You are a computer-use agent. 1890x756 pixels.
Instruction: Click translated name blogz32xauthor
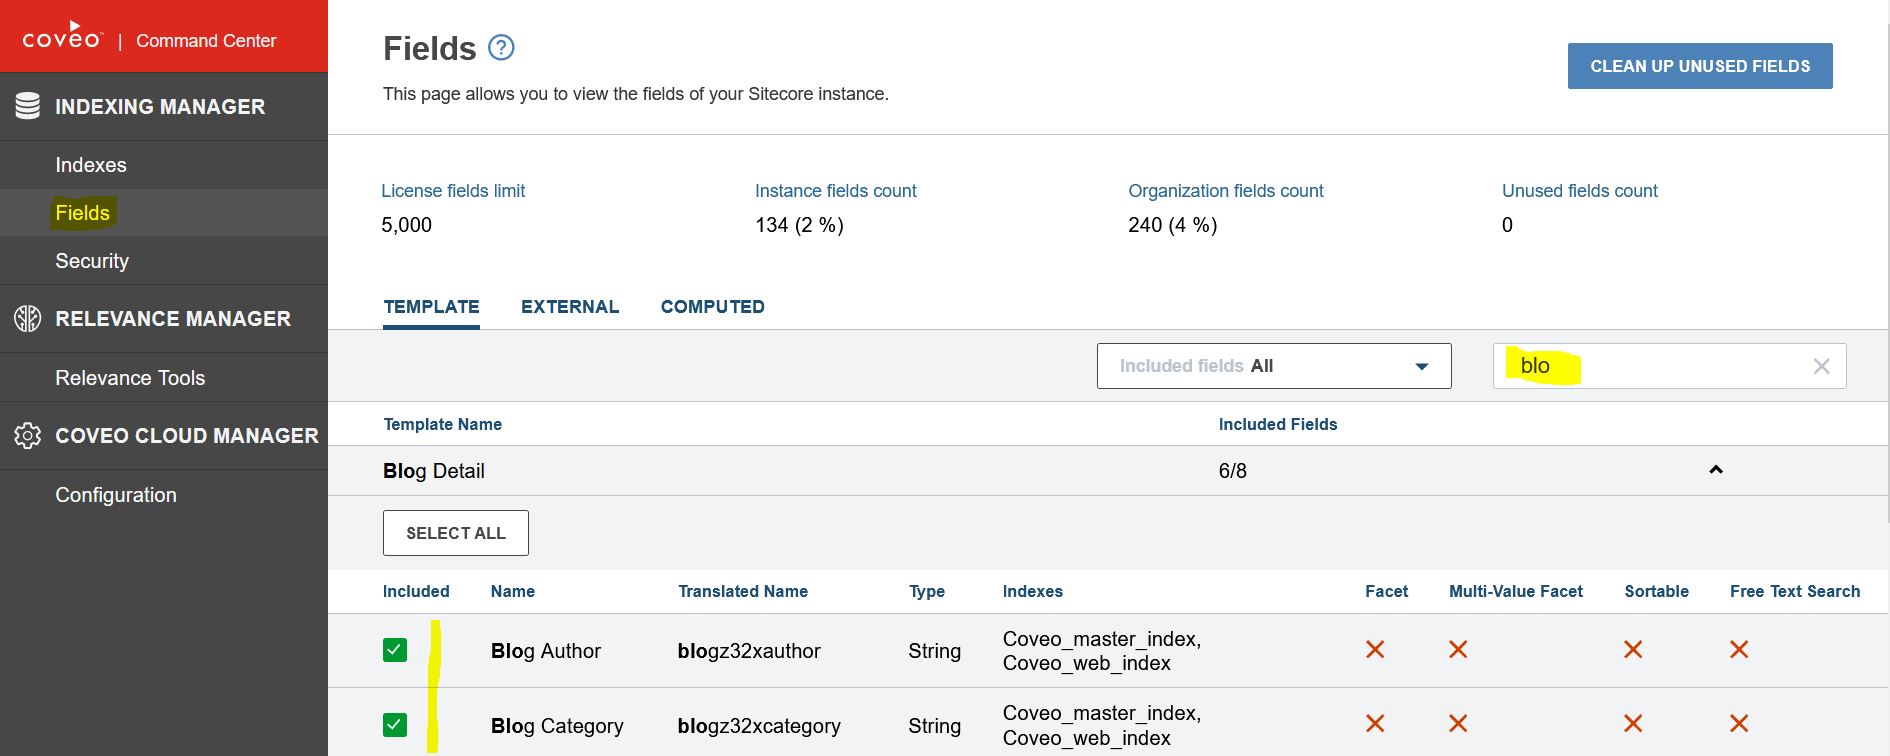pos(749,651)
